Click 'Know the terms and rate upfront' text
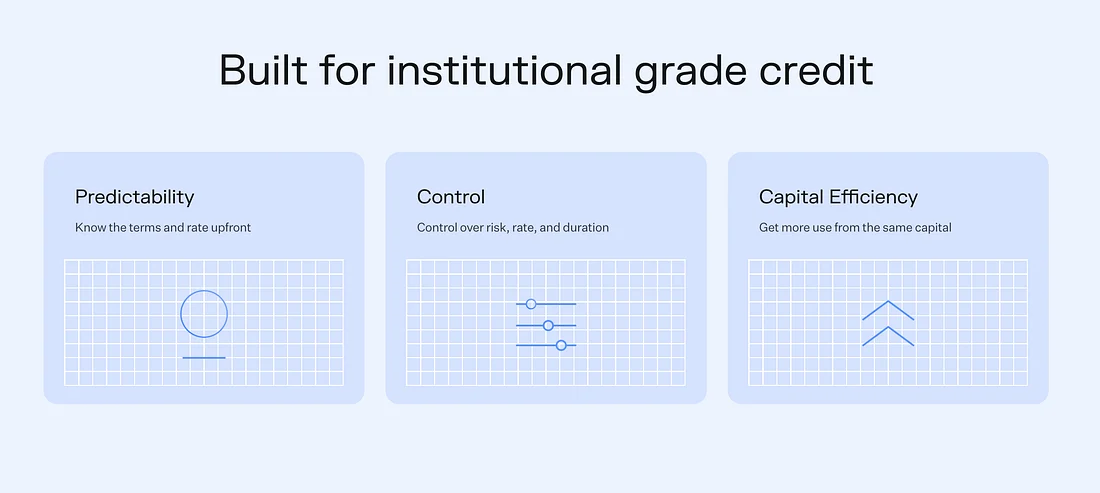1100x493 pixels. tap(163, 228)
